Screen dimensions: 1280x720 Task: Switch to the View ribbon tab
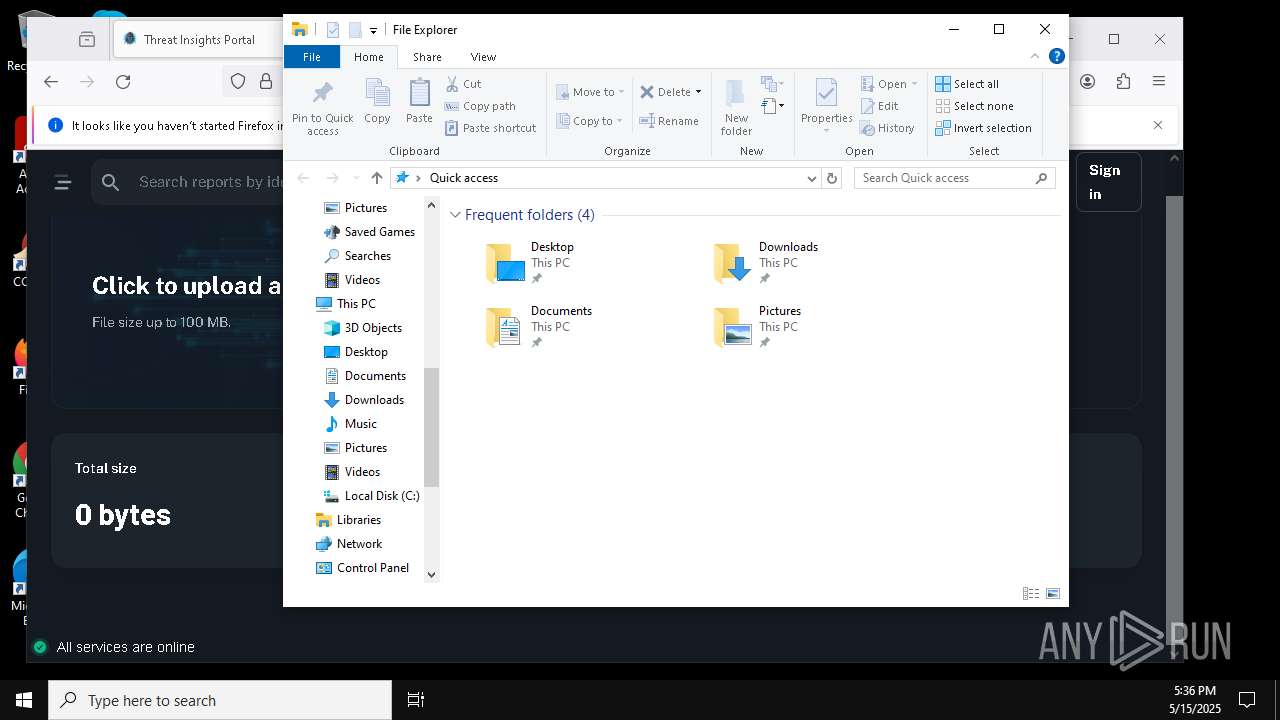click(x=483, y=57)
